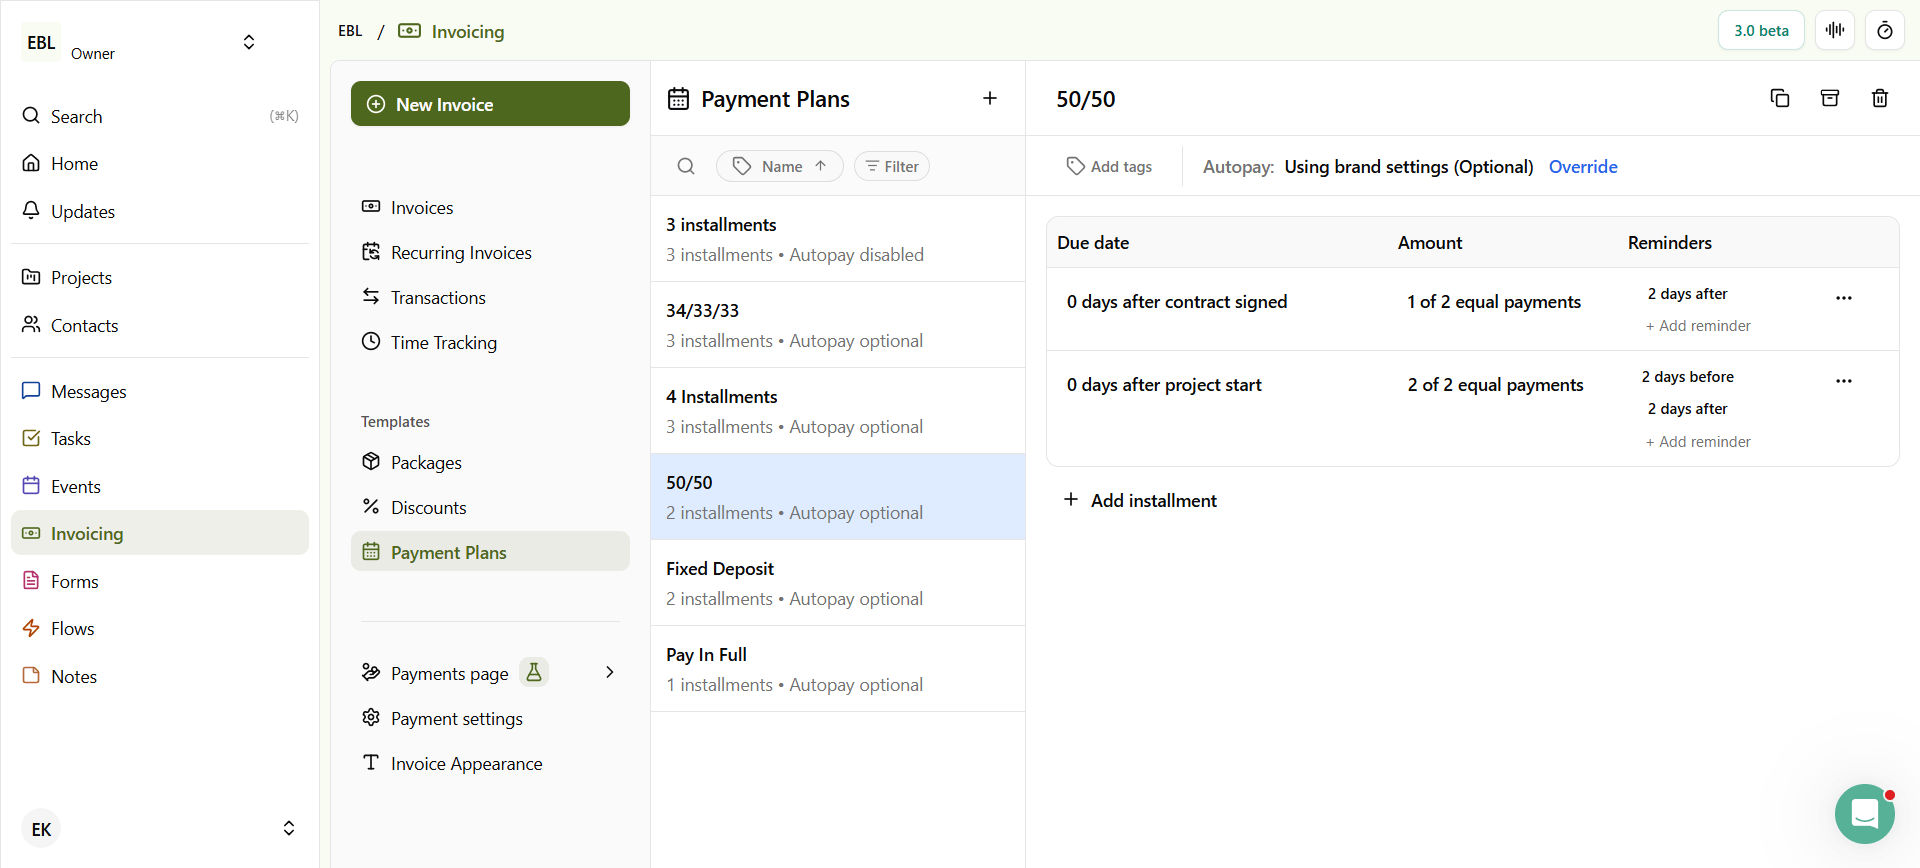Open Time Tracking
The height and width of the screenshot is (868, 1920).
tap(490, 342)
